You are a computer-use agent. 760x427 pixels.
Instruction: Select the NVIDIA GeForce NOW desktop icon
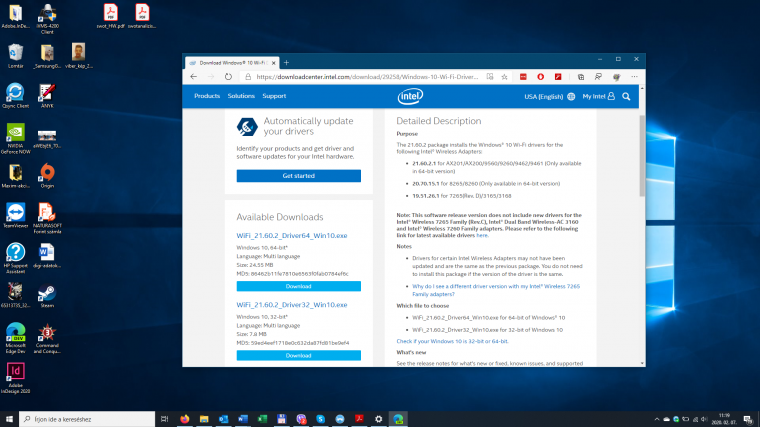16,139
